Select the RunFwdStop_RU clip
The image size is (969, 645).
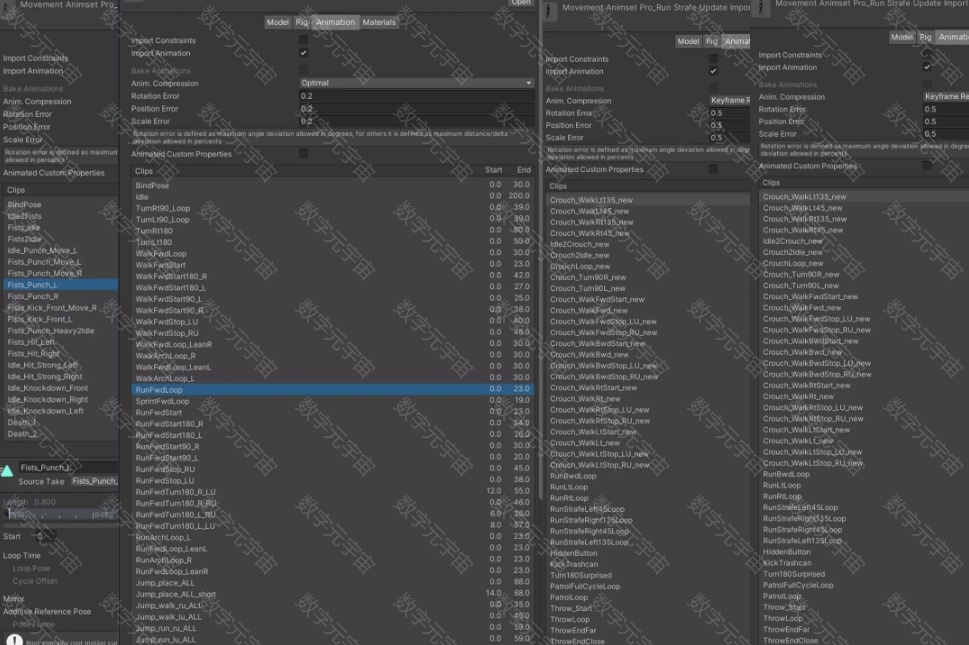[x=333, y=469]
